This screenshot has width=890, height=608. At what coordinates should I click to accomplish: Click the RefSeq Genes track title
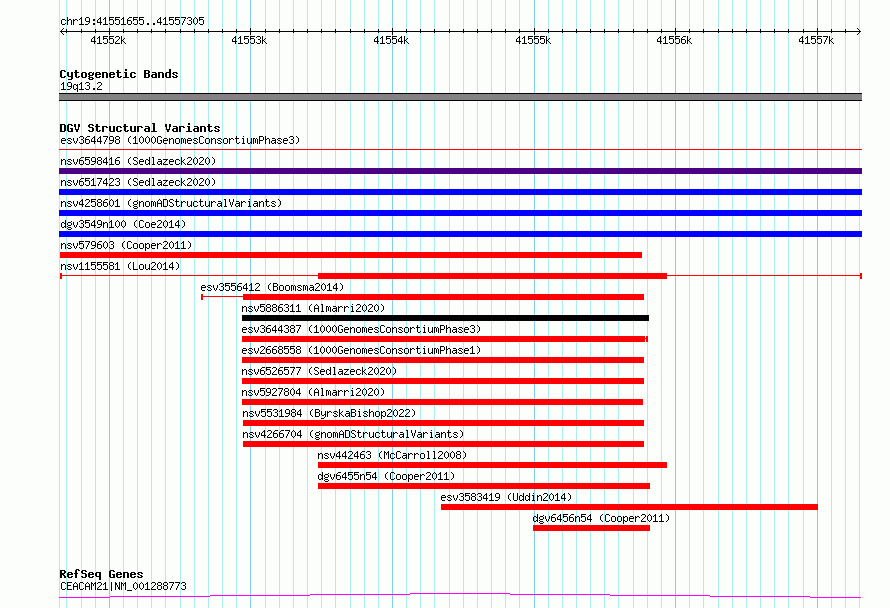point(101,574)
